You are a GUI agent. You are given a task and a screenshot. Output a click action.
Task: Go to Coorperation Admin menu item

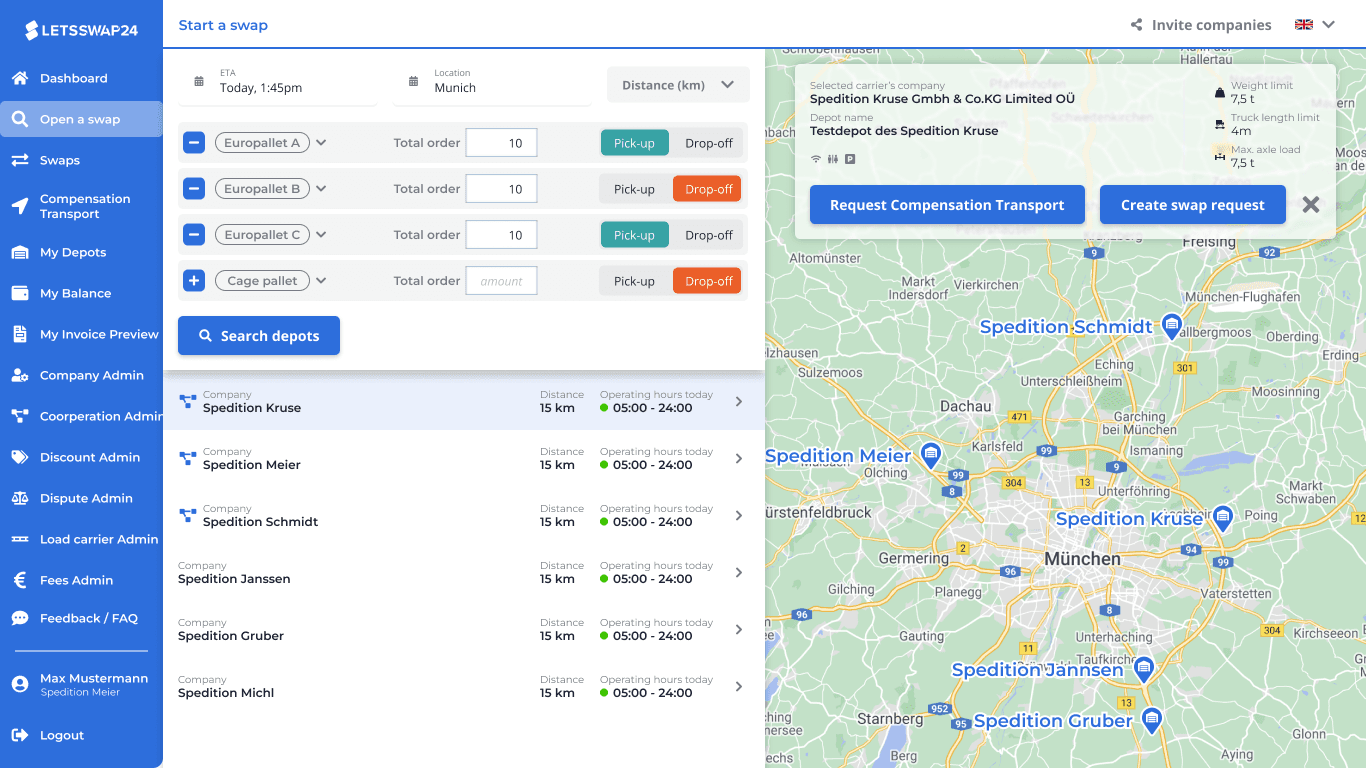[81, 416]
